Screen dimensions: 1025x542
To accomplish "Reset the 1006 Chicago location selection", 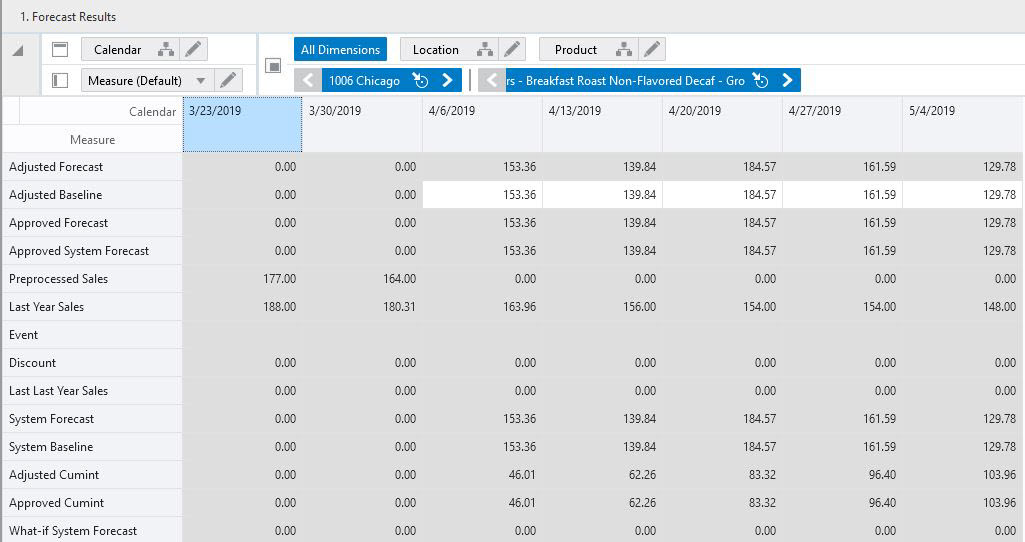I will pyautogui.click(x=421, y=80).
